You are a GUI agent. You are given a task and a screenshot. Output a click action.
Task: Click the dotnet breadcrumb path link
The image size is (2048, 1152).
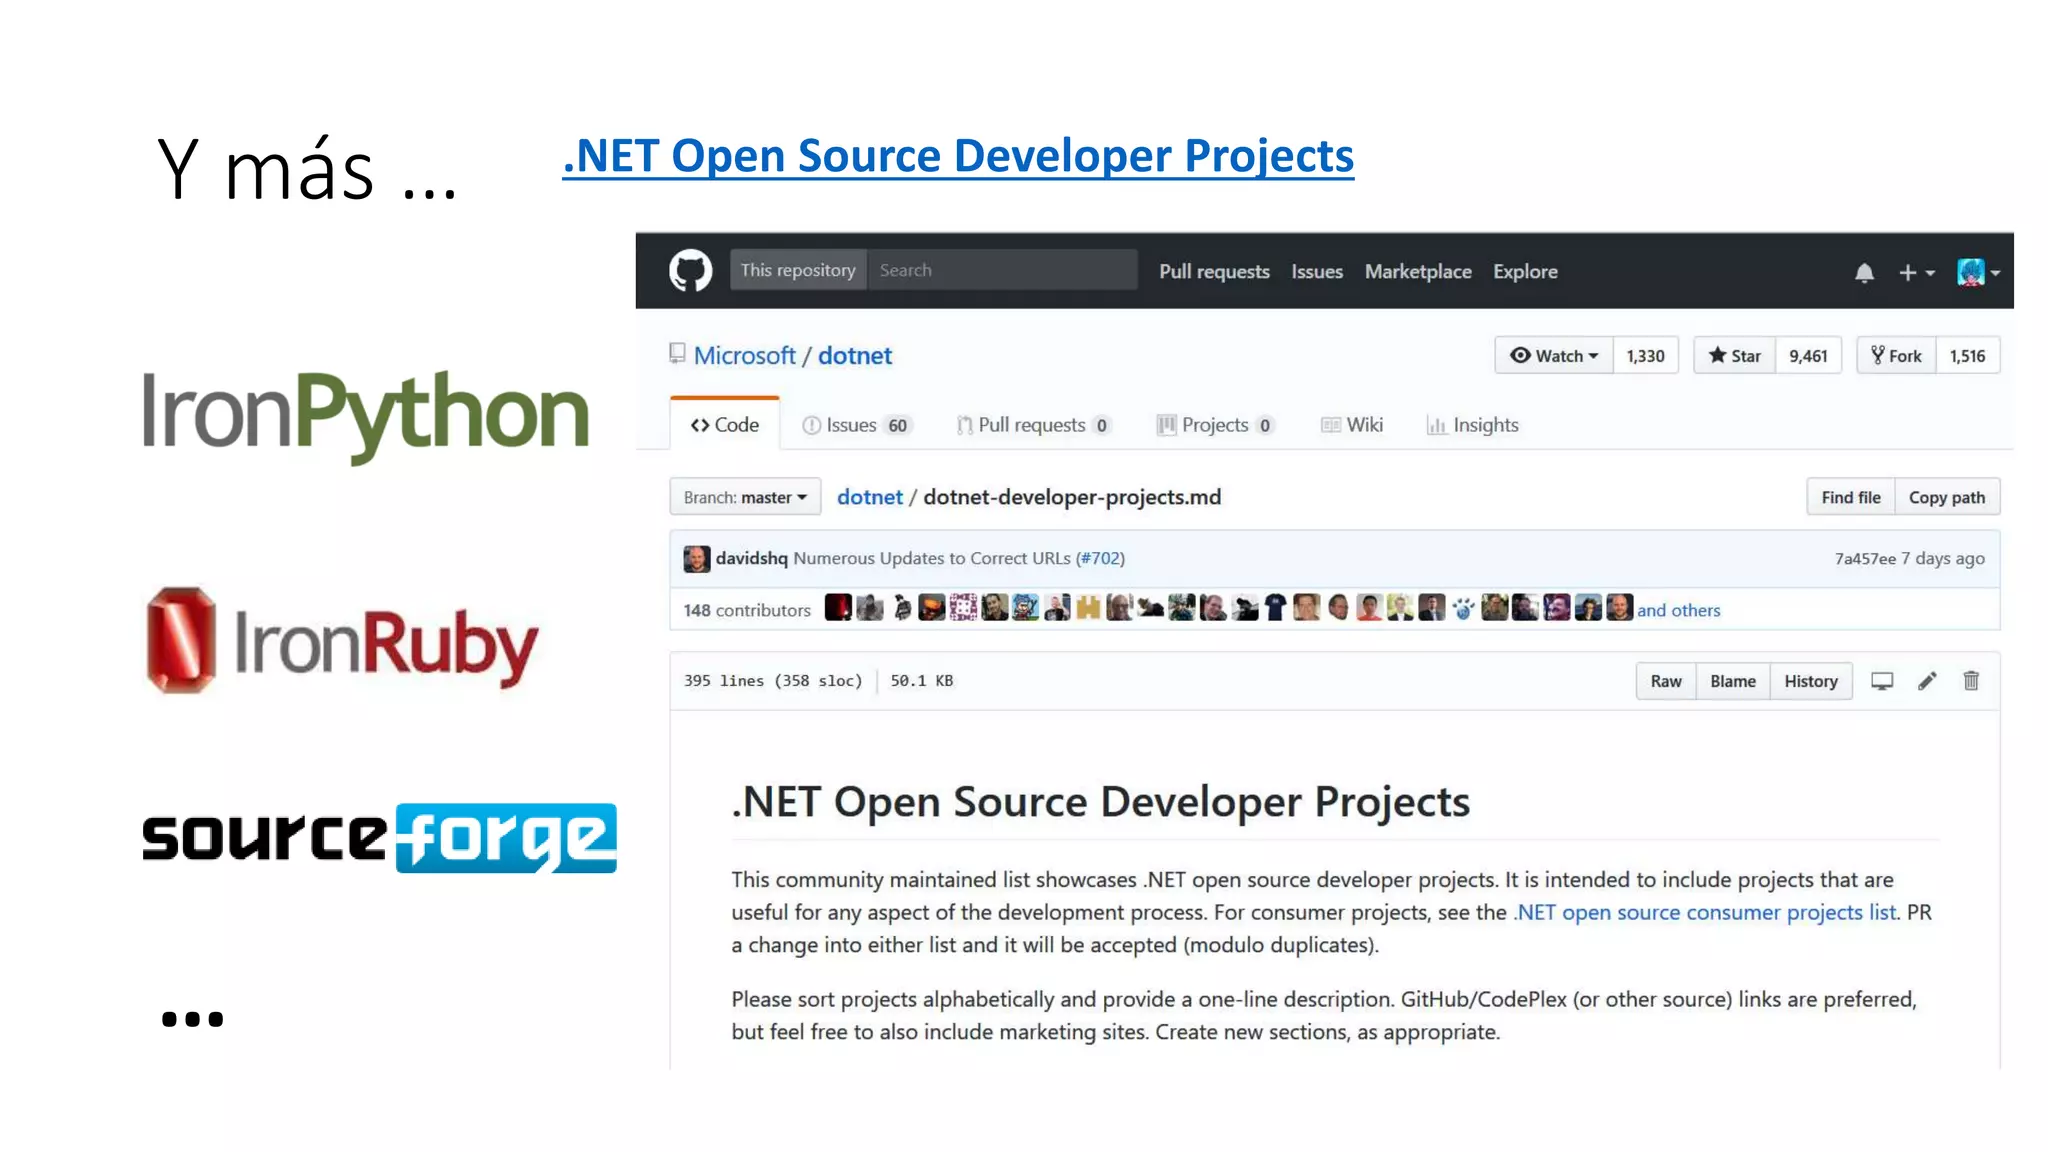[870, 497]
